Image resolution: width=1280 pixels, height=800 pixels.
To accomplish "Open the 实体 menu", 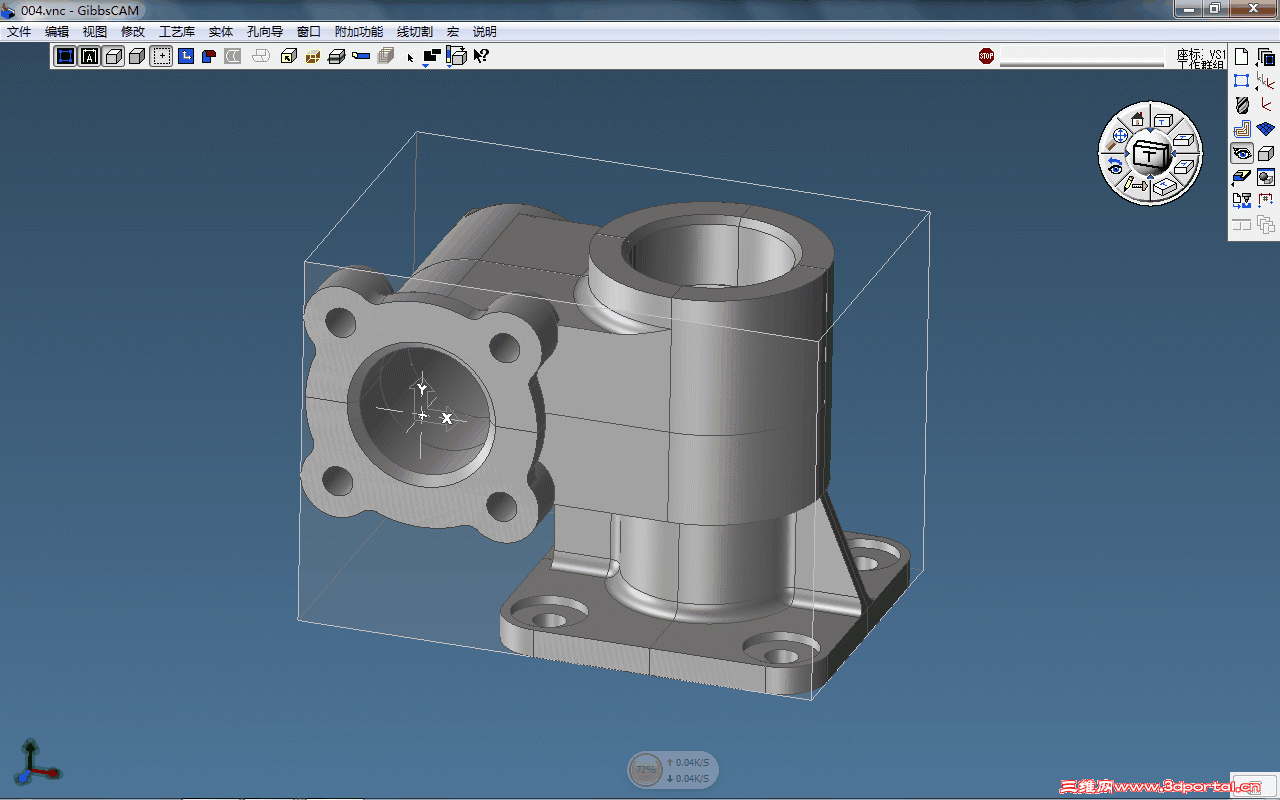I will coord(221,32).
